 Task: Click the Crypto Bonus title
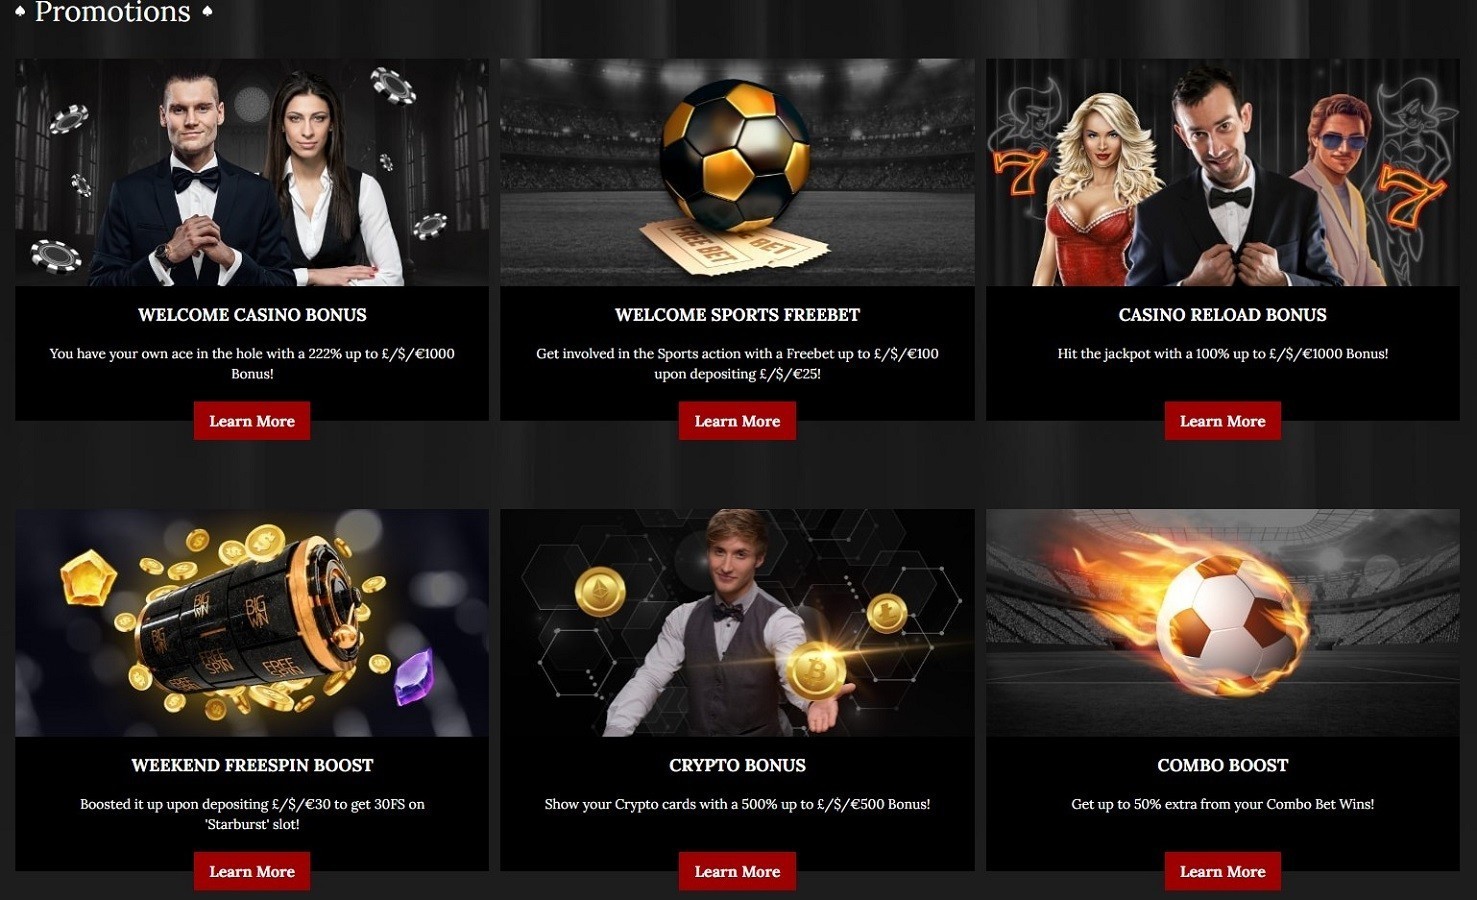(x=737, y=765)
